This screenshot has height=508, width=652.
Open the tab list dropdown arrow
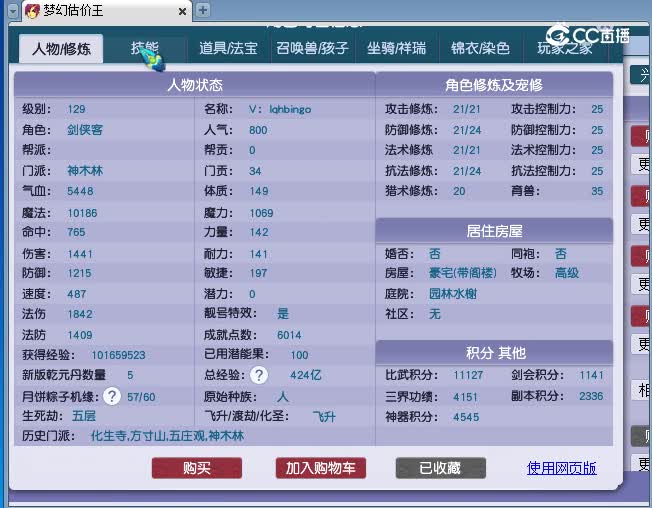(x=13, y=11)
